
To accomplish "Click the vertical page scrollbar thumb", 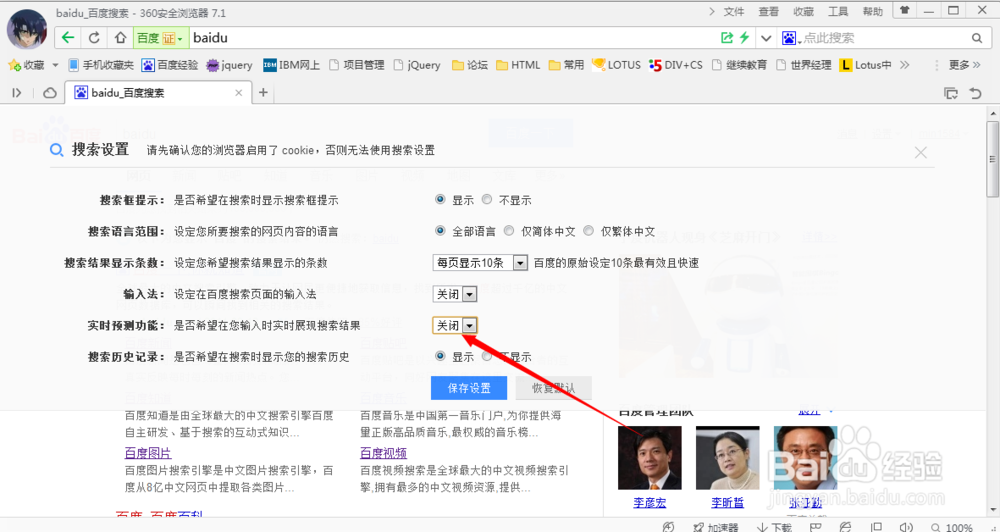I will click(x=993, y=159).
